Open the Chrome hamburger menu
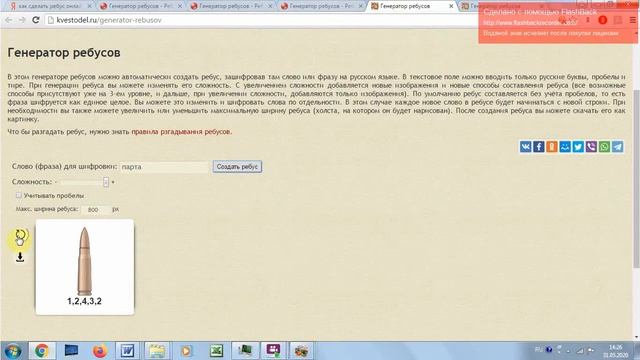Screen dimensions: 640x360 (x=632, y=20)
